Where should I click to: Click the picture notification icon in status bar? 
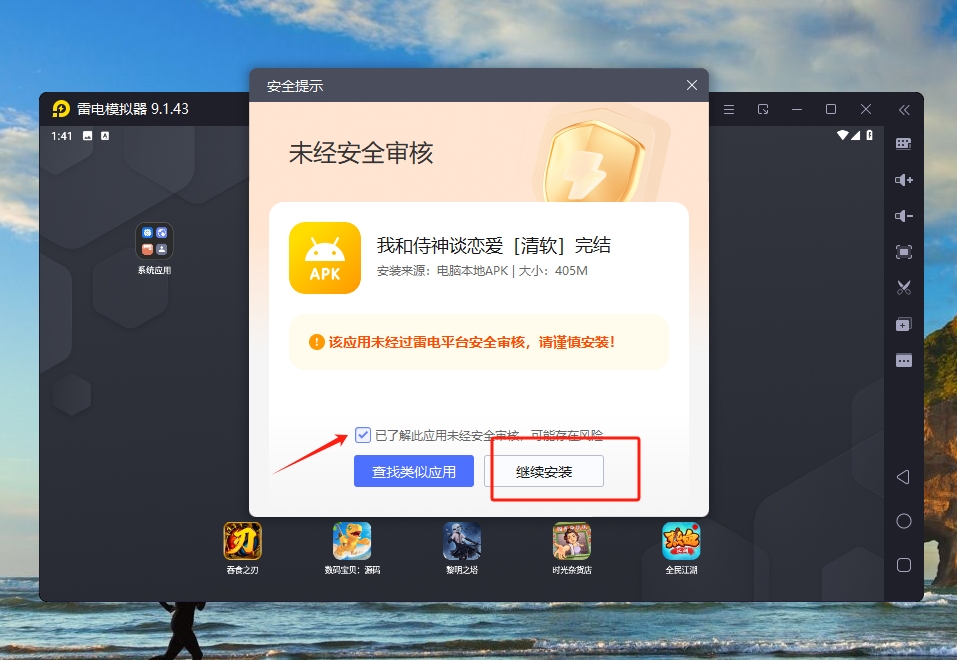click(x=87, y=136)
